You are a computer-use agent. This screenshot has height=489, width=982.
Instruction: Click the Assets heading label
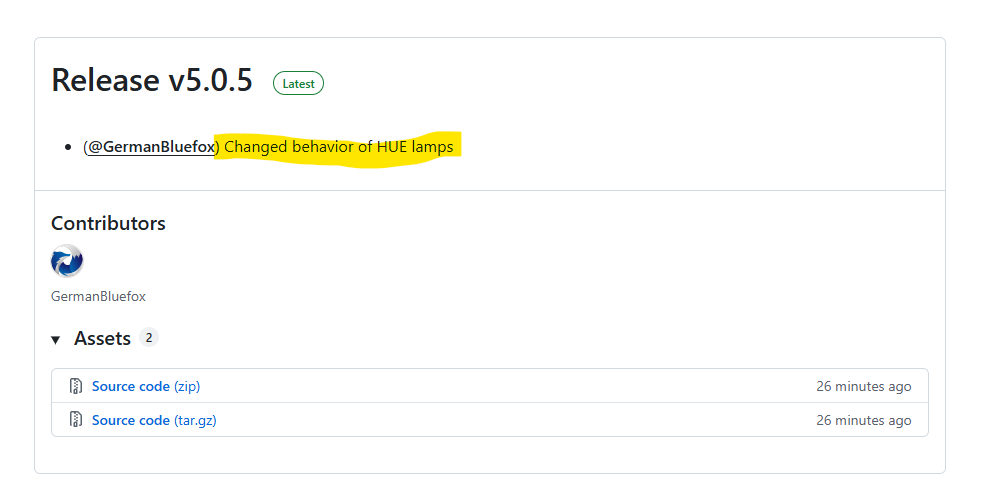(102, 339)
